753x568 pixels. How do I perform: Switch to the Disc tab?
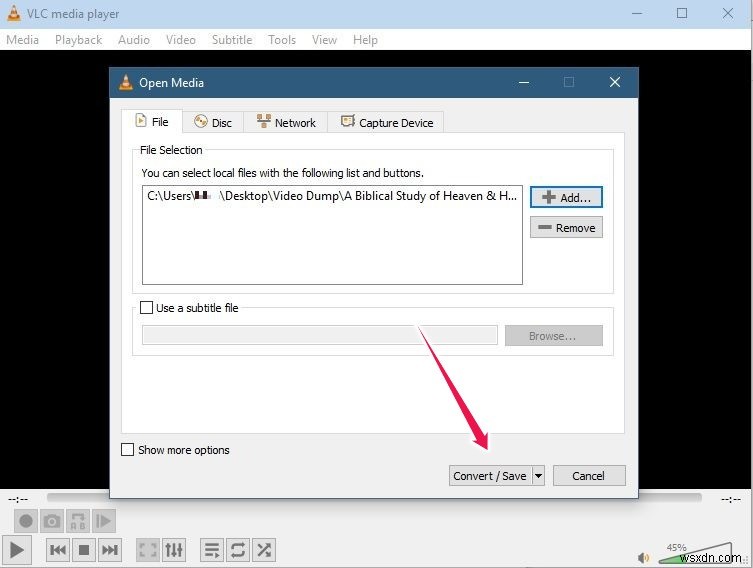pos(213,122)
